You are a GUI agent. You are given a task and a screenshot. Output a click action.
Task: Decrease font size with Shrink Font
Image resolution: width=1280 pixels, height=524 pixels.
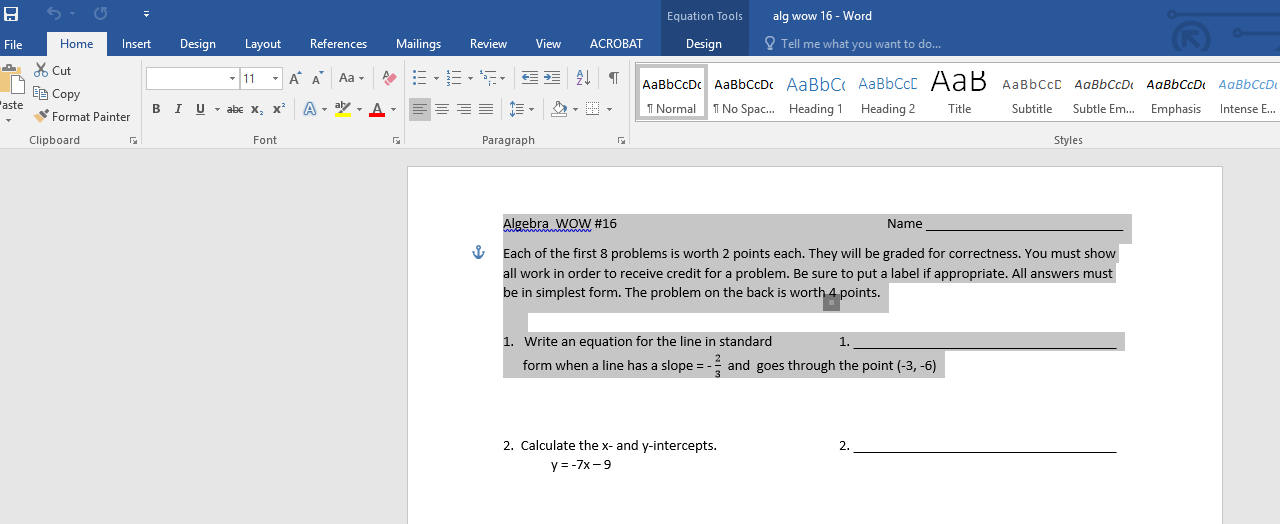point(317,78)
